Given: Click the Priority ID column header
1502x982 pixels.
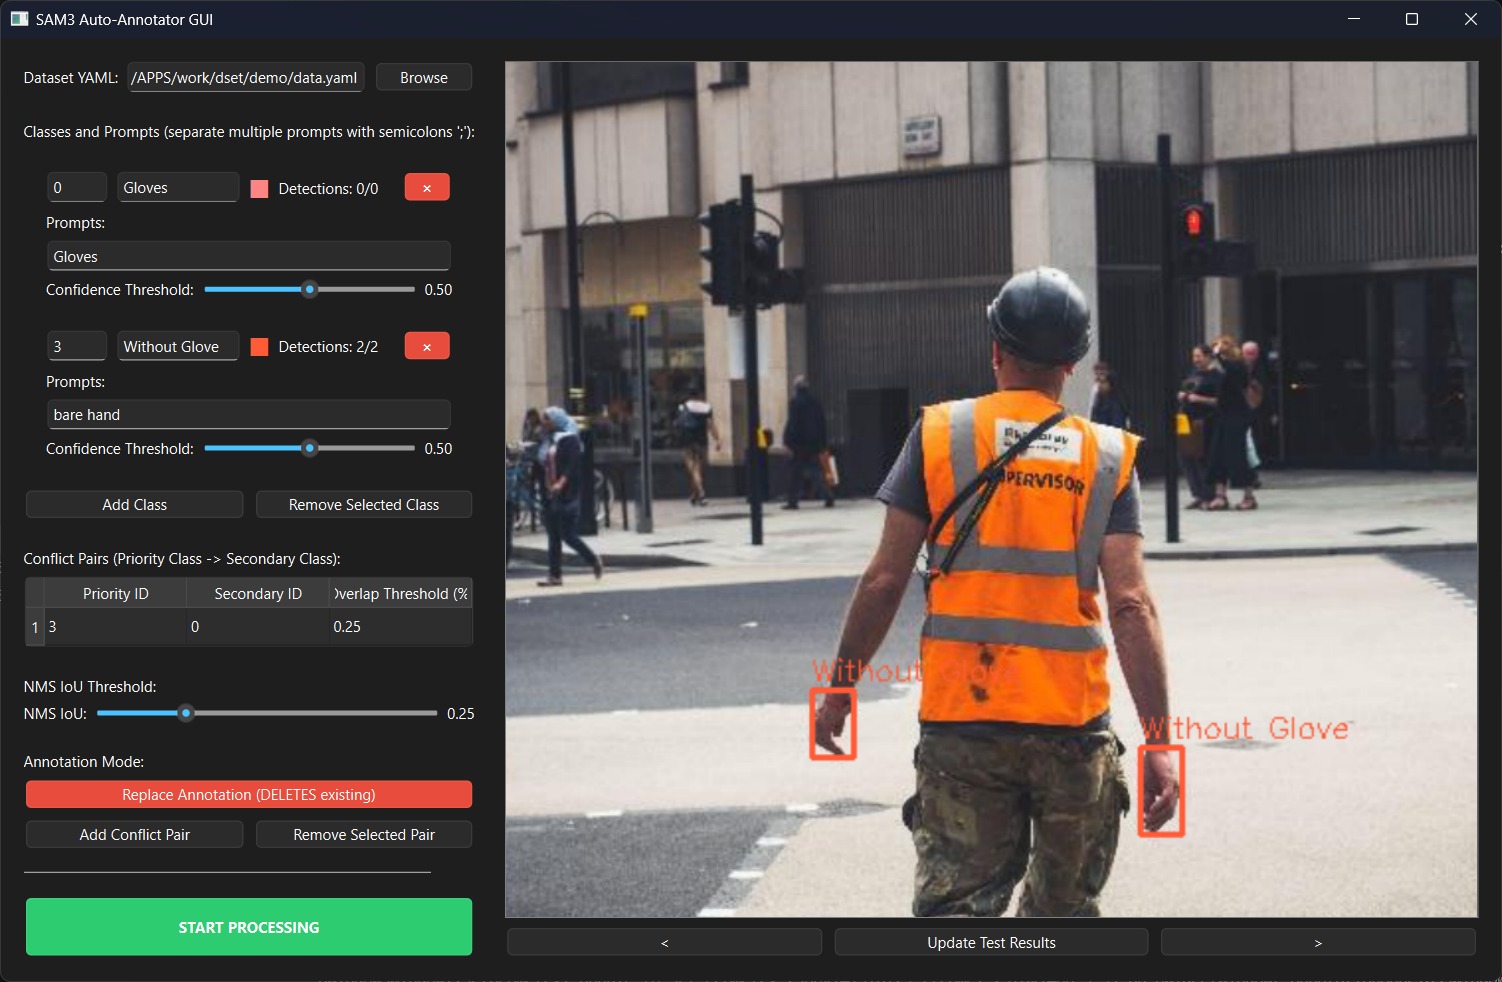Looking at the screenshot, I should point(116,594).
